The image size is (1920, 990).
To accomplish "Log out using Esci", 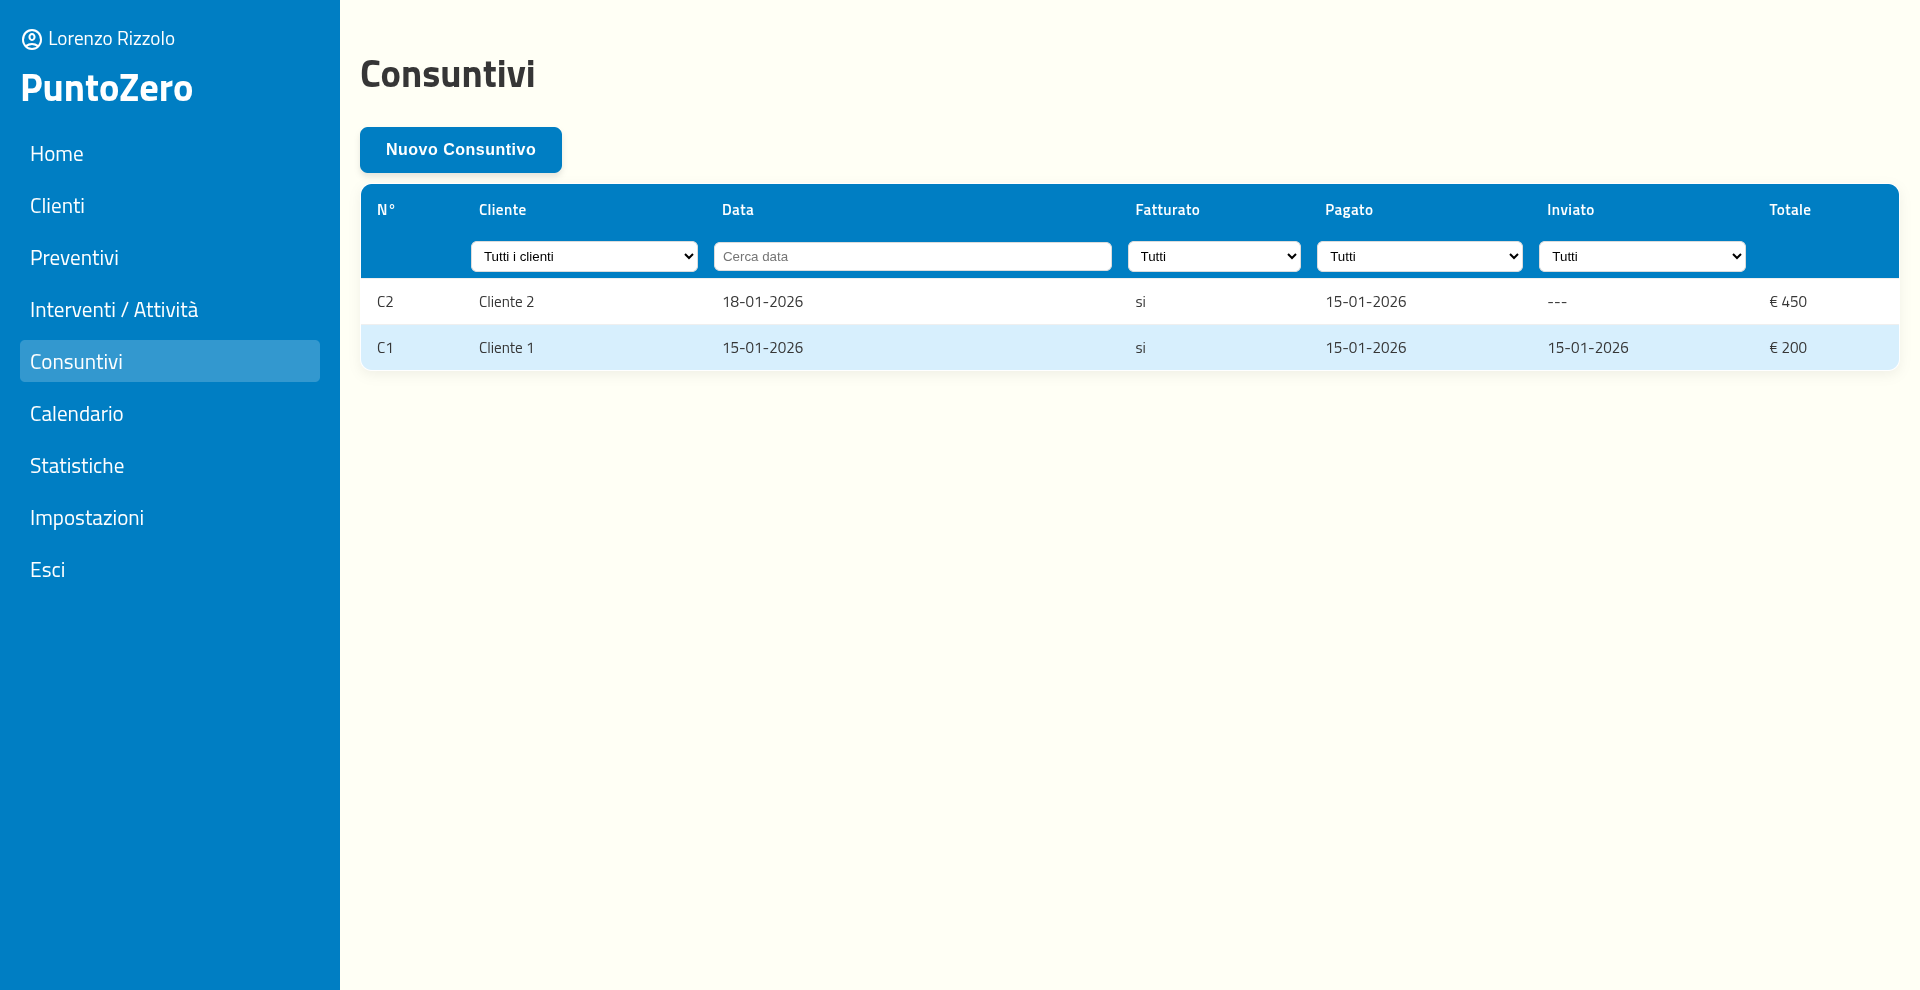I will [x=47, y=570].
